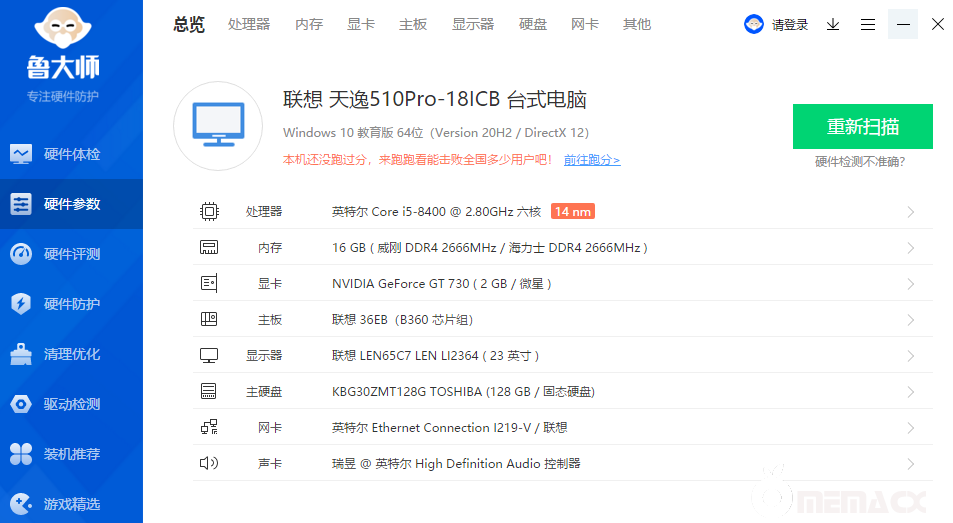
Task: Click the 硬件检测不准确? text
Action: [x=862, y=161]
